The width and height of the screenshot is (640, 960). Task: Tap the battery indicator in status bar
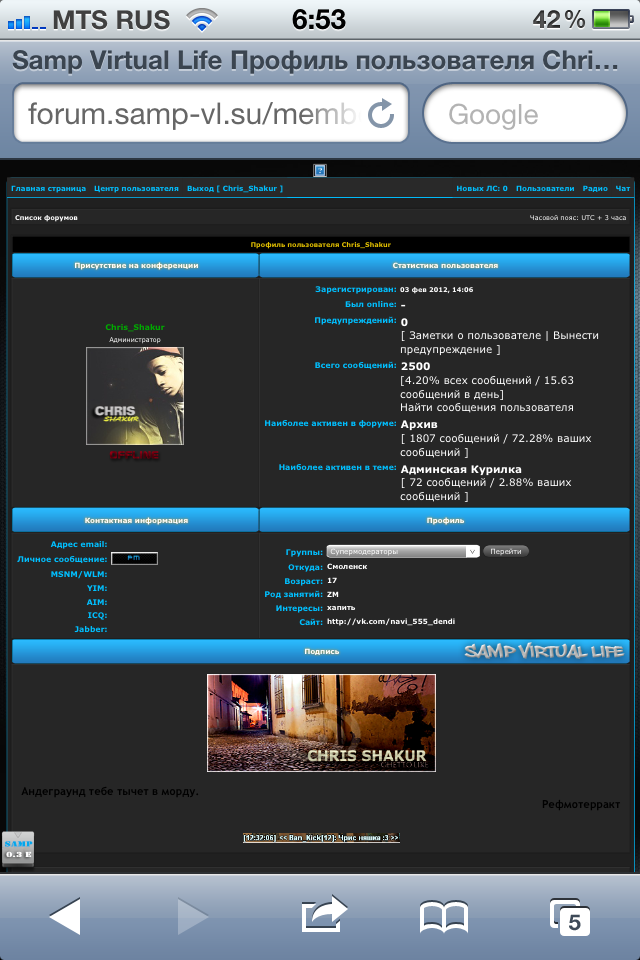tap(612, 20)
